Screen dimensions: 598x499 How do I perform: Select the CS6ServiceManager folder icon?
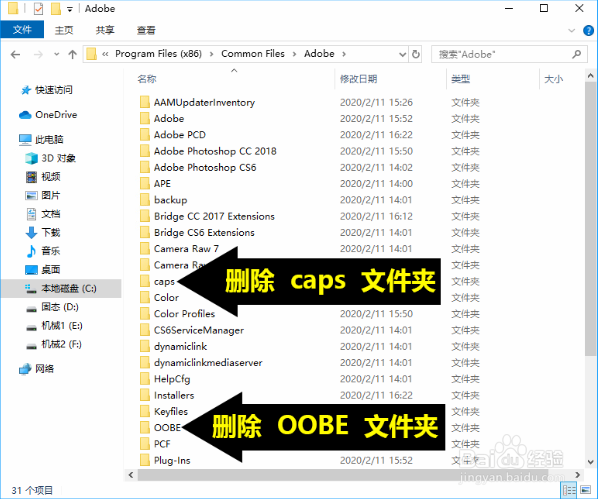coord(145,330)
